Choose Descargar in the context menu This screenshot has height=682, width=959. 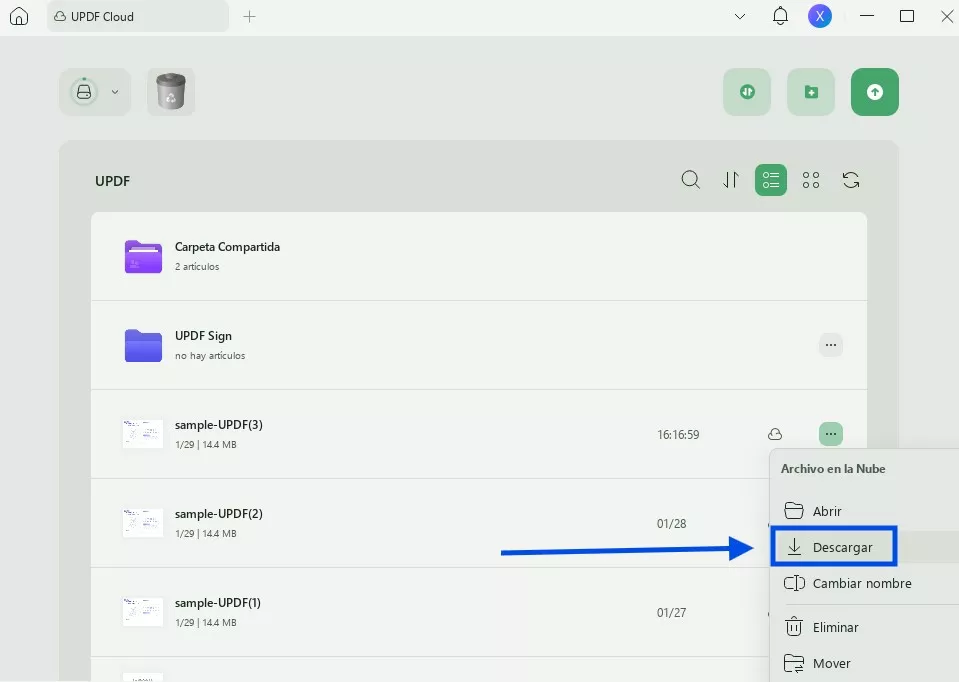pyautogui.click(x=864, y=547)
